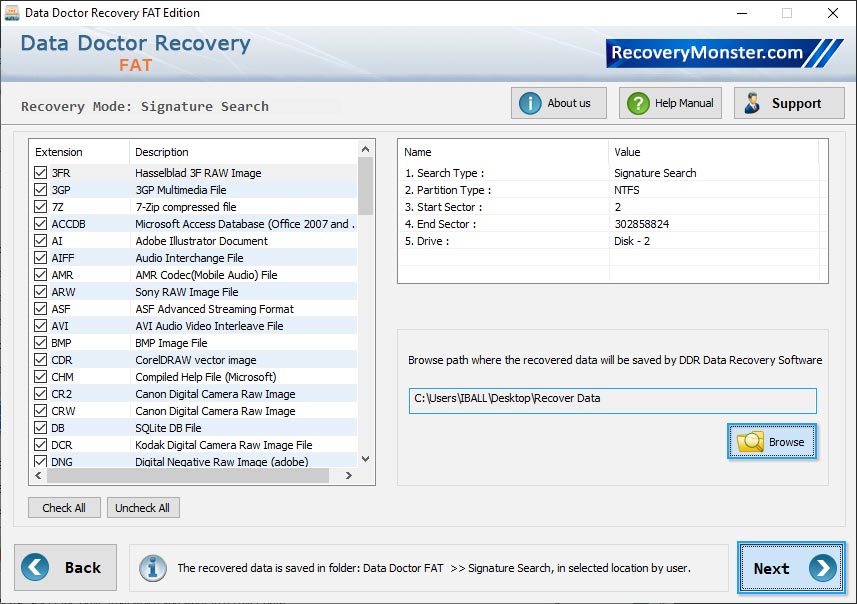This screenshot has width=857, height=604.
Task: Click the recovered data save path field
Action: [612, 400]
